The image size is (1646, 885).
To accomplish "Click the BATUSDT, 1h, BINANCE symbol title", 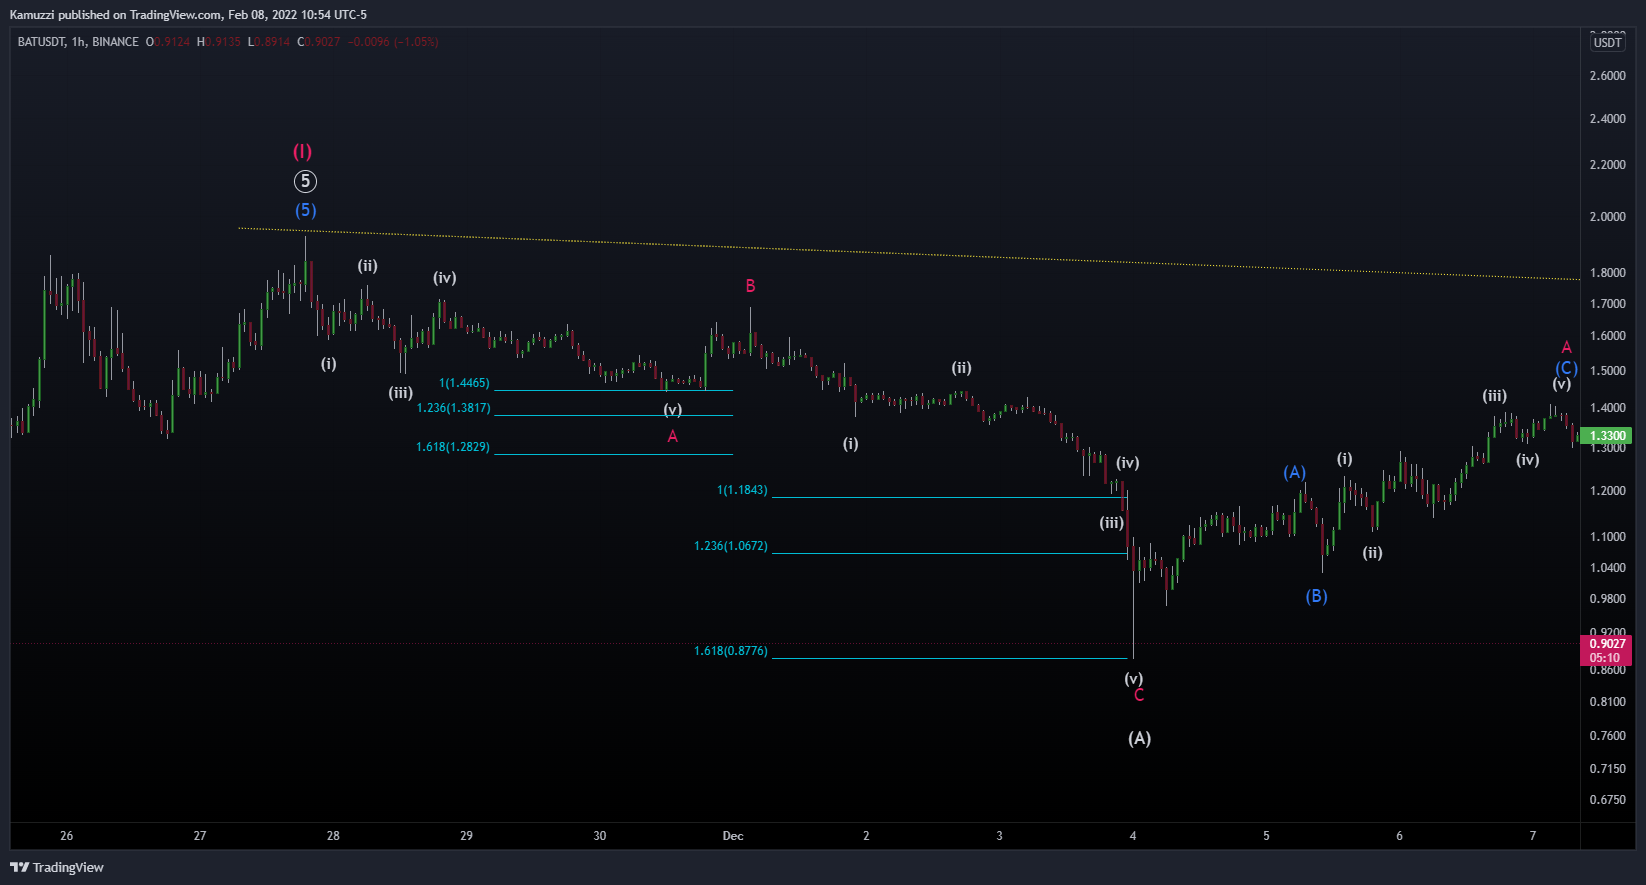I will point(78,42).
